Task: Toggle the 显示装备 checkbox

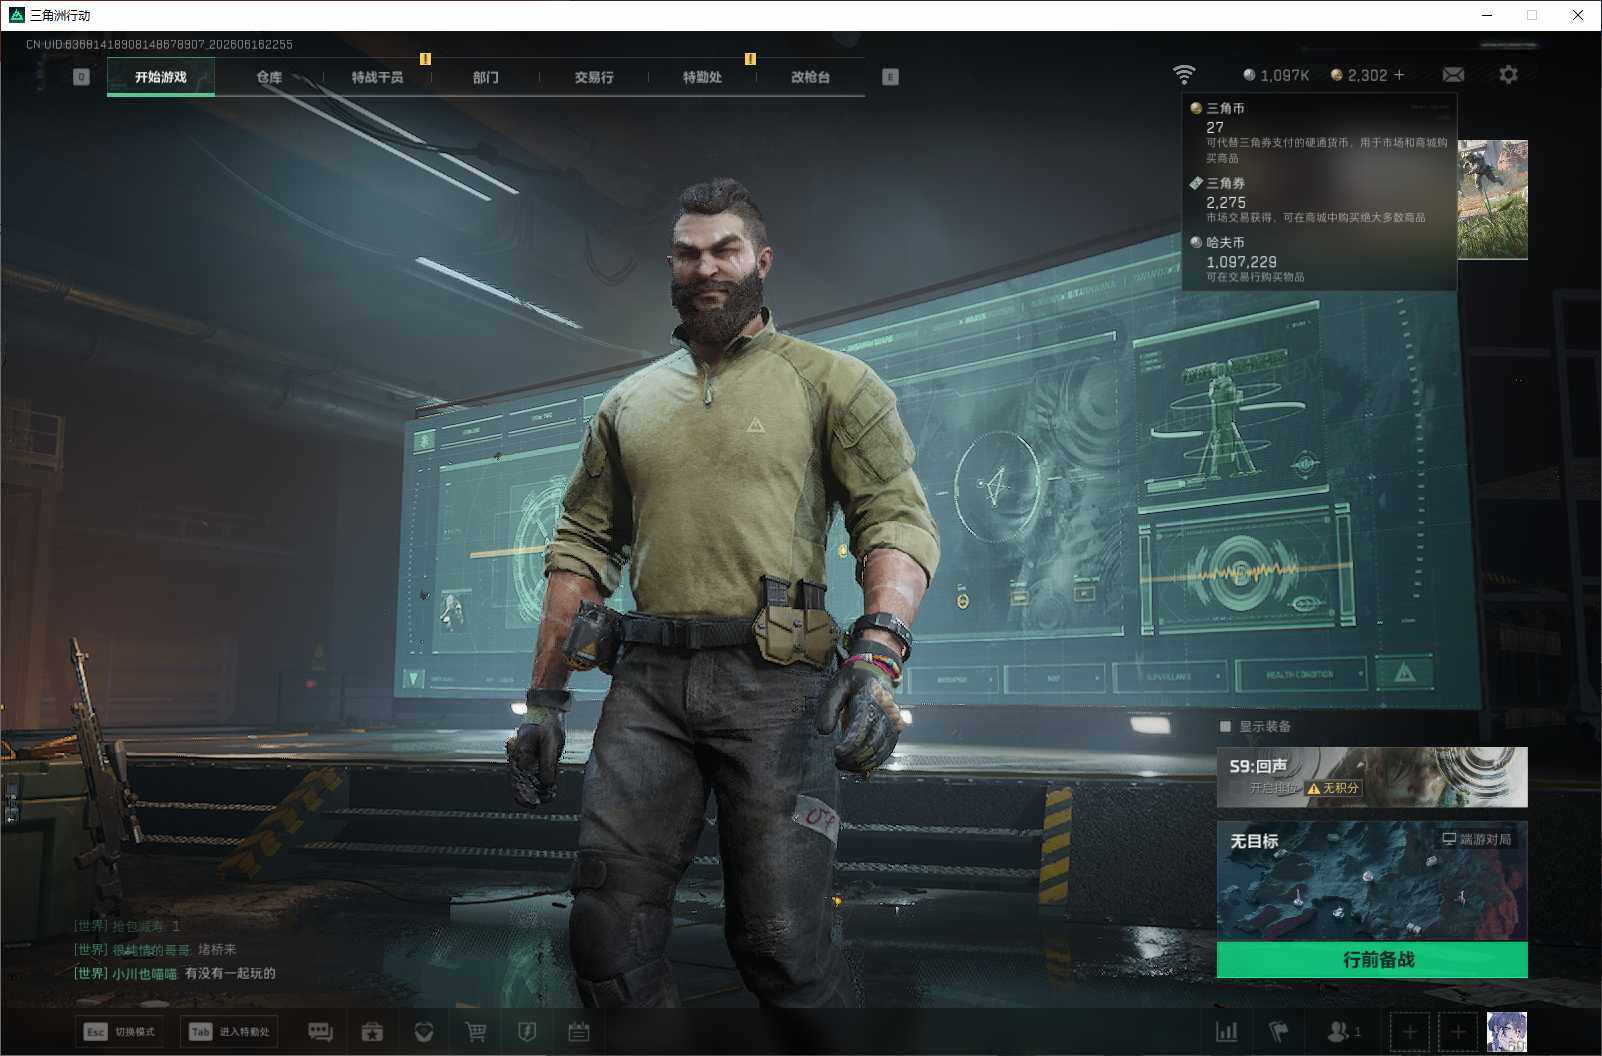Action: point(1225,726)
